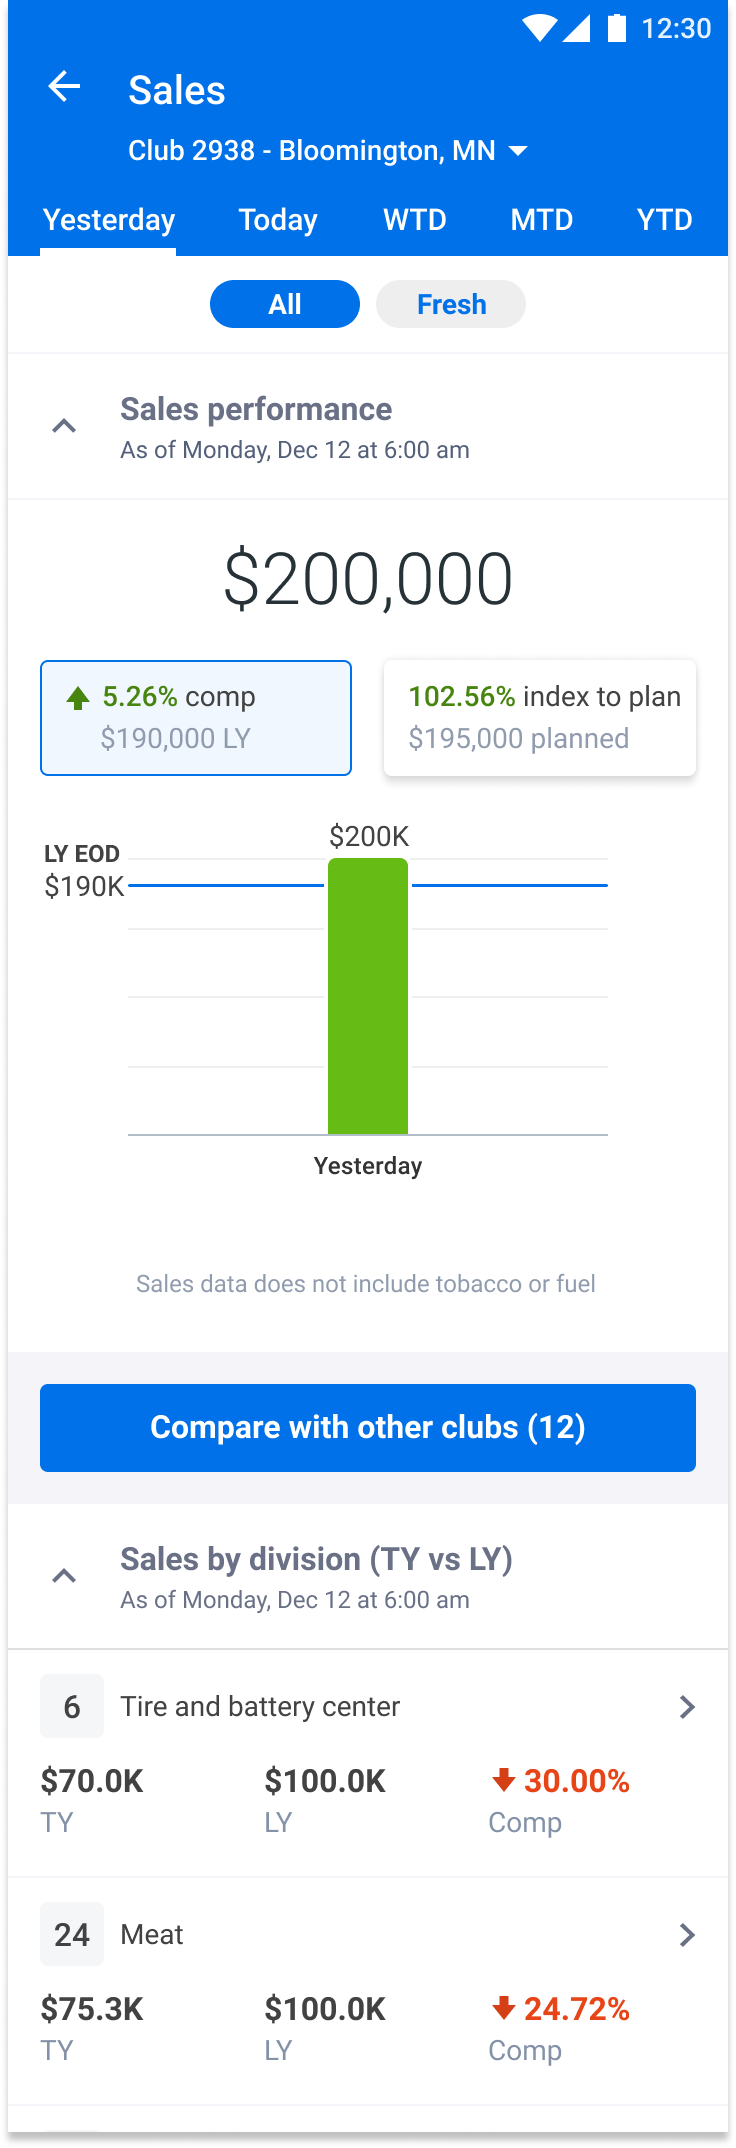
Task: Tap the division 6 number badge
Action: (72, 1706)
